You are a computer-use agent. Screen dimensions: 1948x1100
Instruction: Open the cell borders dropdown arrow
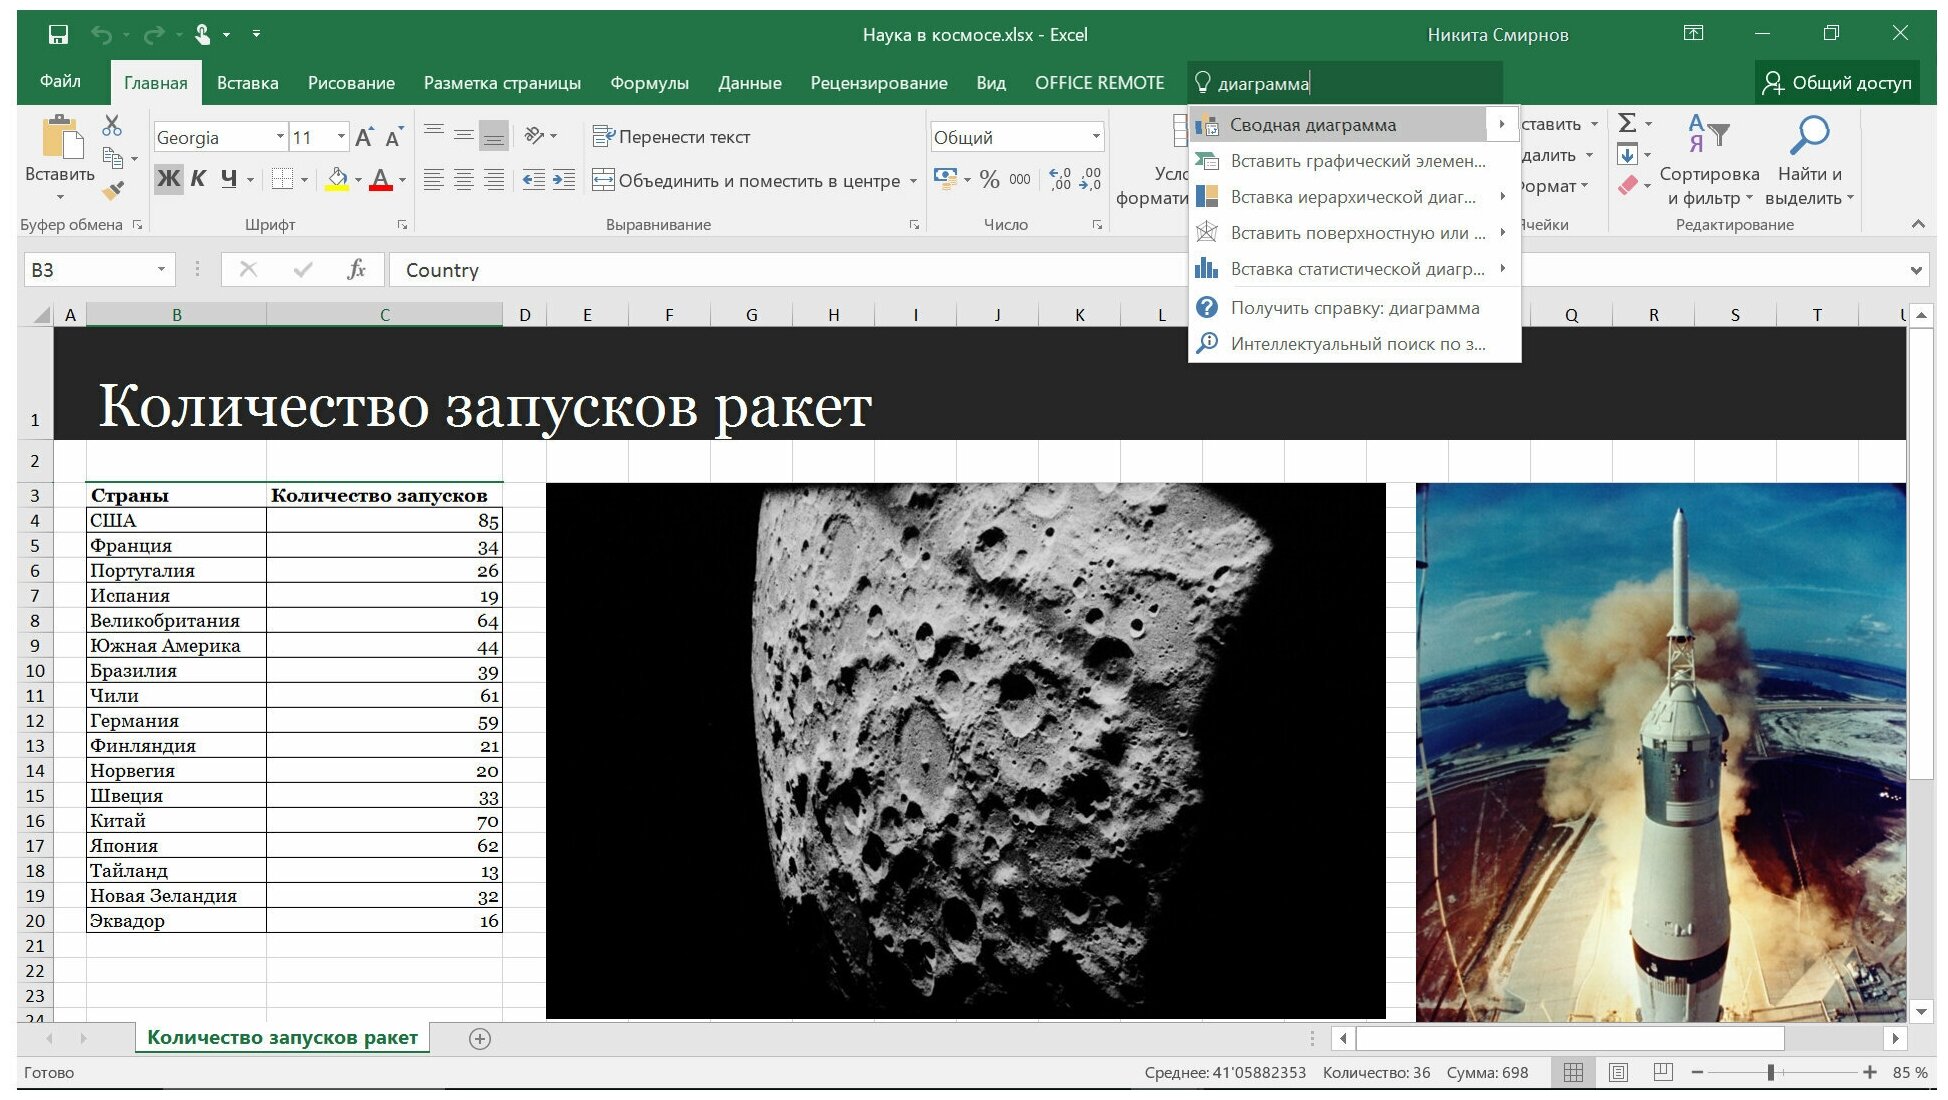pyautogui.click(x=304, y=180)
